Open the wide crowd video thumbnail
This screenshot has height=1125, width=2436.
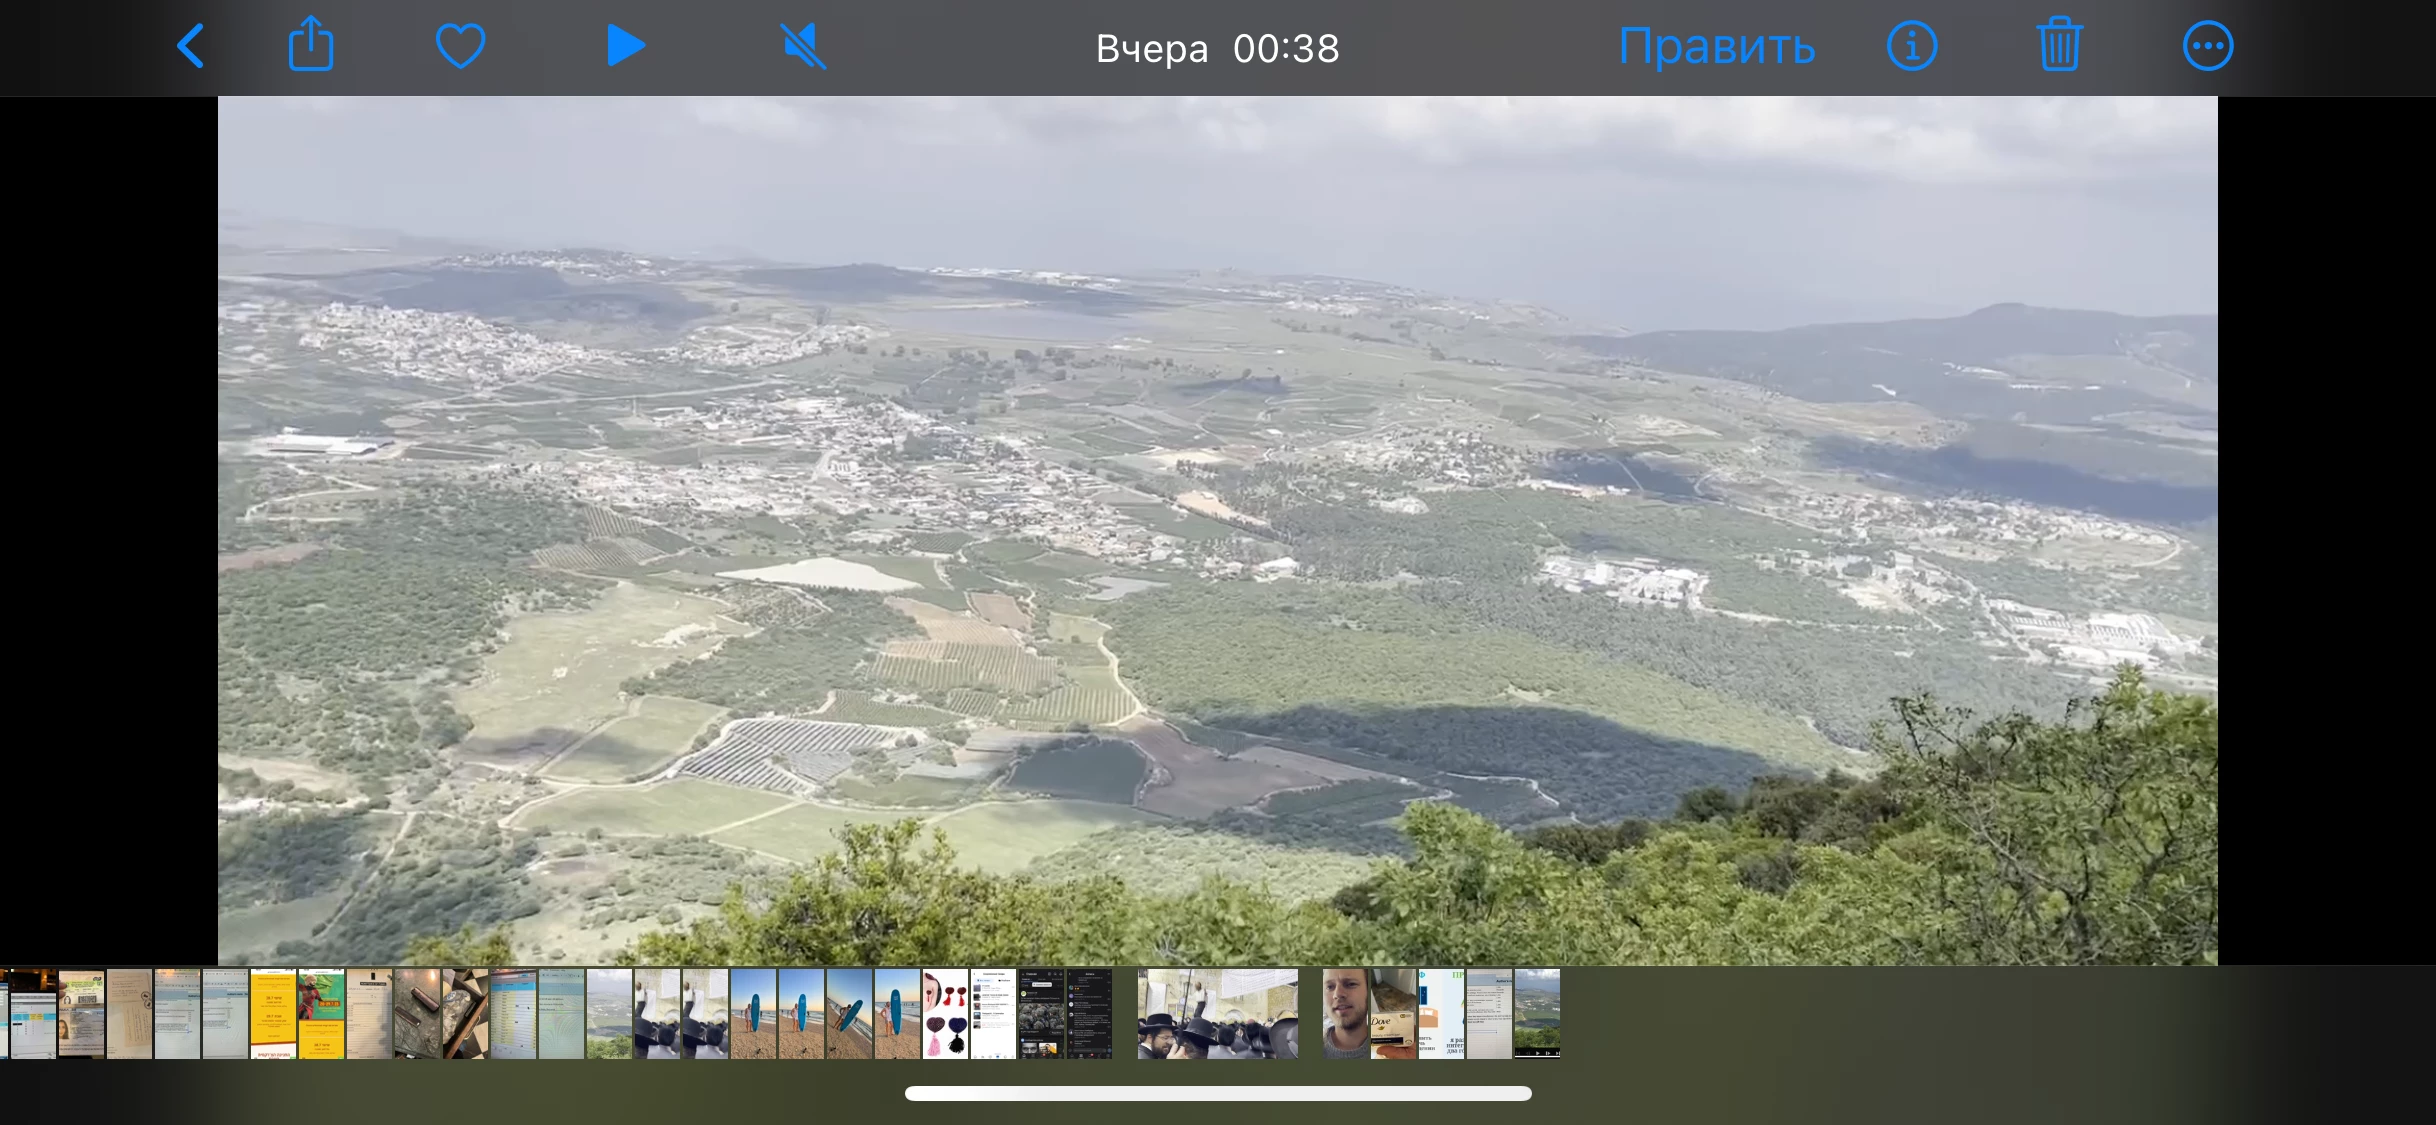pos(1217,1013)
